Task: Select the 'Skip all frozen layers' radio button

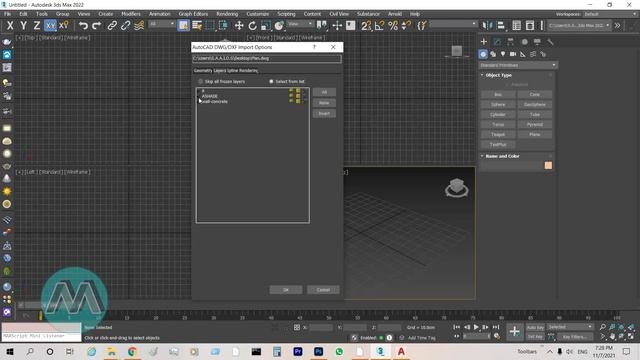Action: (200, 81)
